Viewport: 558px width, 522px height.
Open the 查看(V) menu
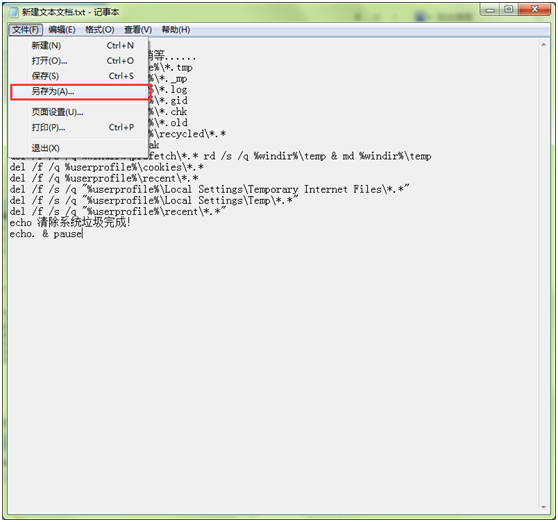[x=138, y=30]
